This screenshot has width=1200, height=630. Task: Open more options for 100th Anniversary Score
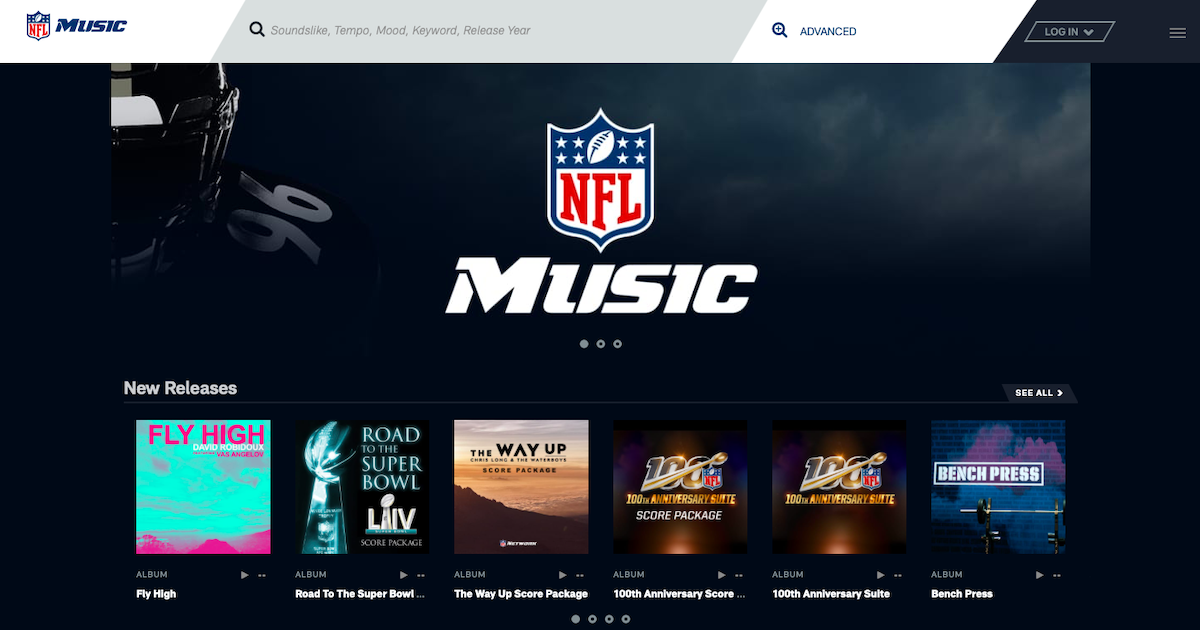pos(739,575)
